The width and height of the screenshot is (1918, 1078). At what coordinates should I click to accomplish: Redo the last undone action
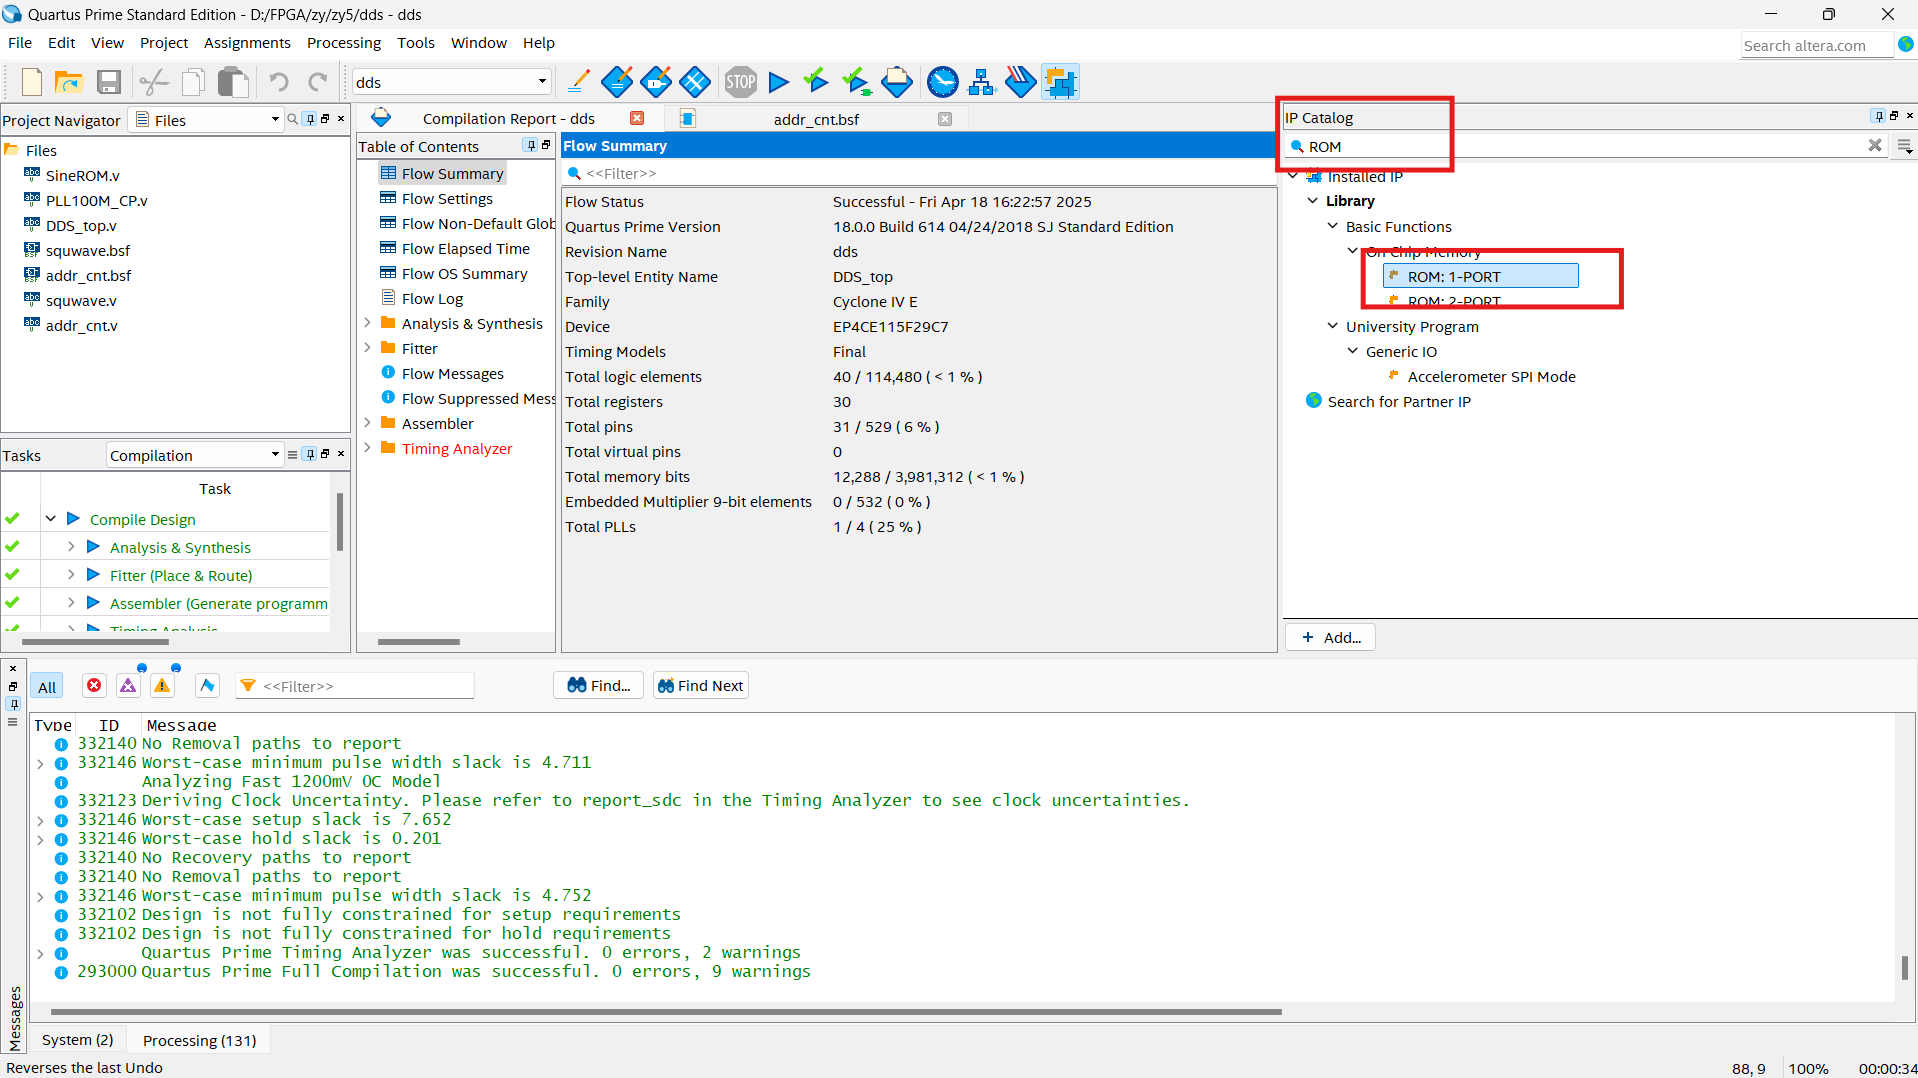pos(318,82)
